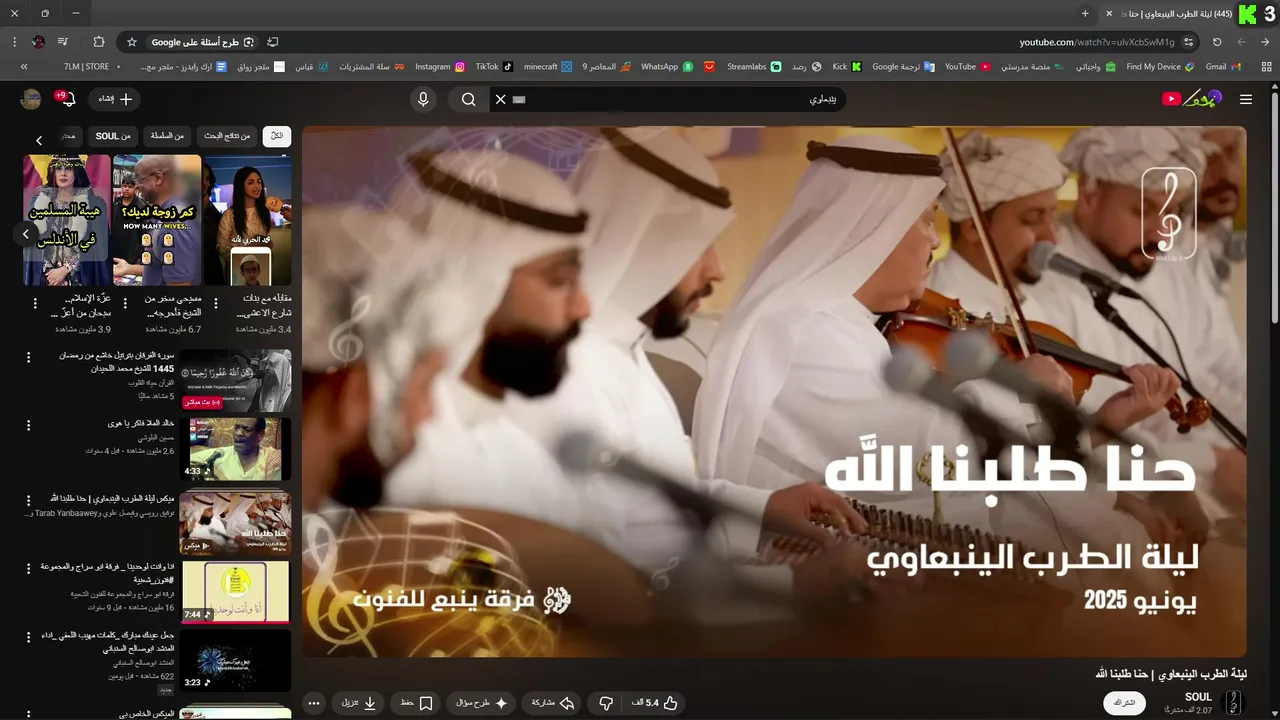Reload the page using the browser refresh icon

tap(1217, 42)
